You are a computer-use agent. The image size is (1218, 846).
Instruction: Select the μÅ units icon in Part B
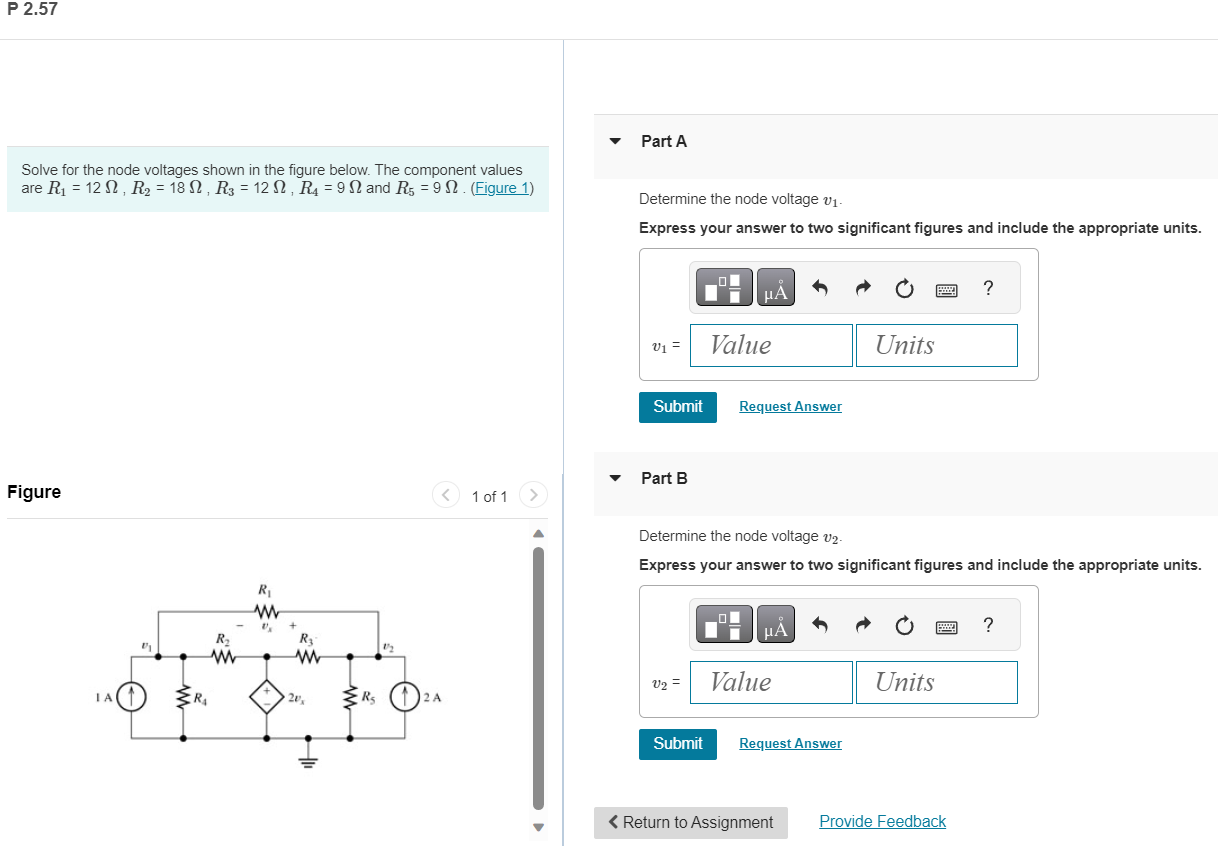pyautogui.click(x=775, y=624)
